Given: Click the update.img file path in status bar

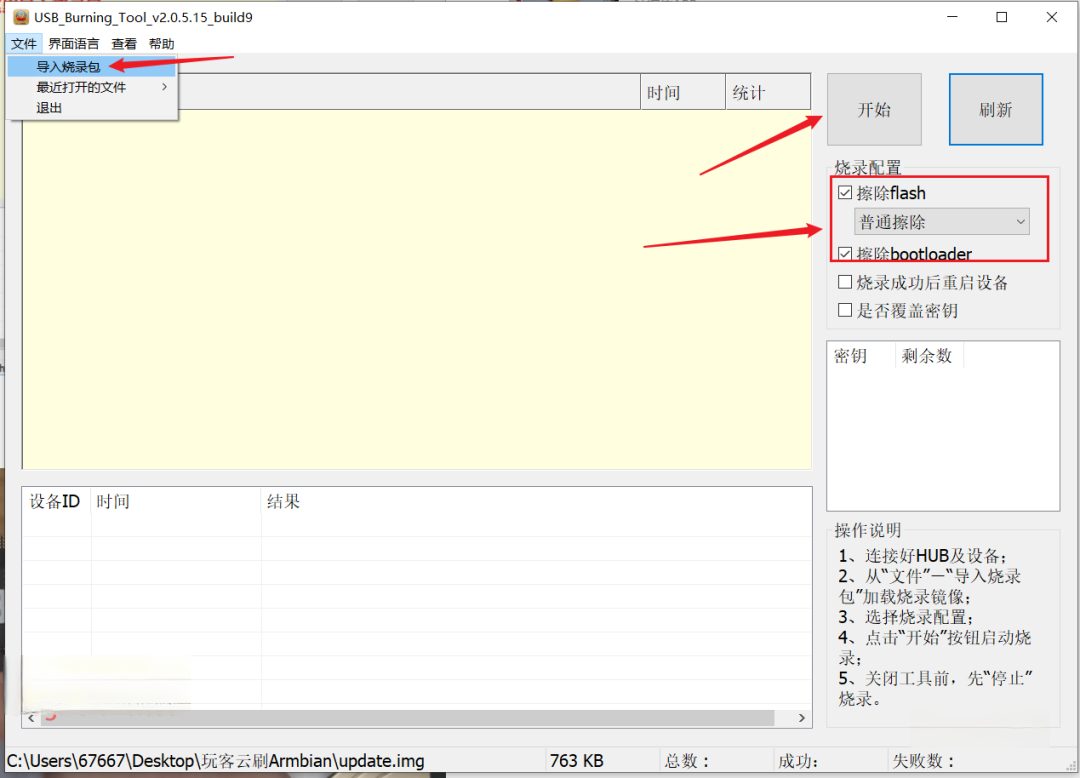Looking at the screenshot, I should pos(216,761).
